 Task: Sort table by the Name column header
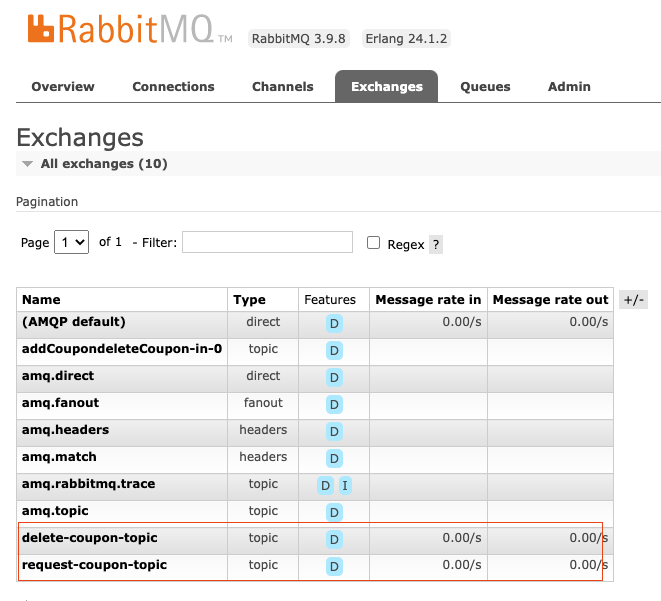pos(42,299)
